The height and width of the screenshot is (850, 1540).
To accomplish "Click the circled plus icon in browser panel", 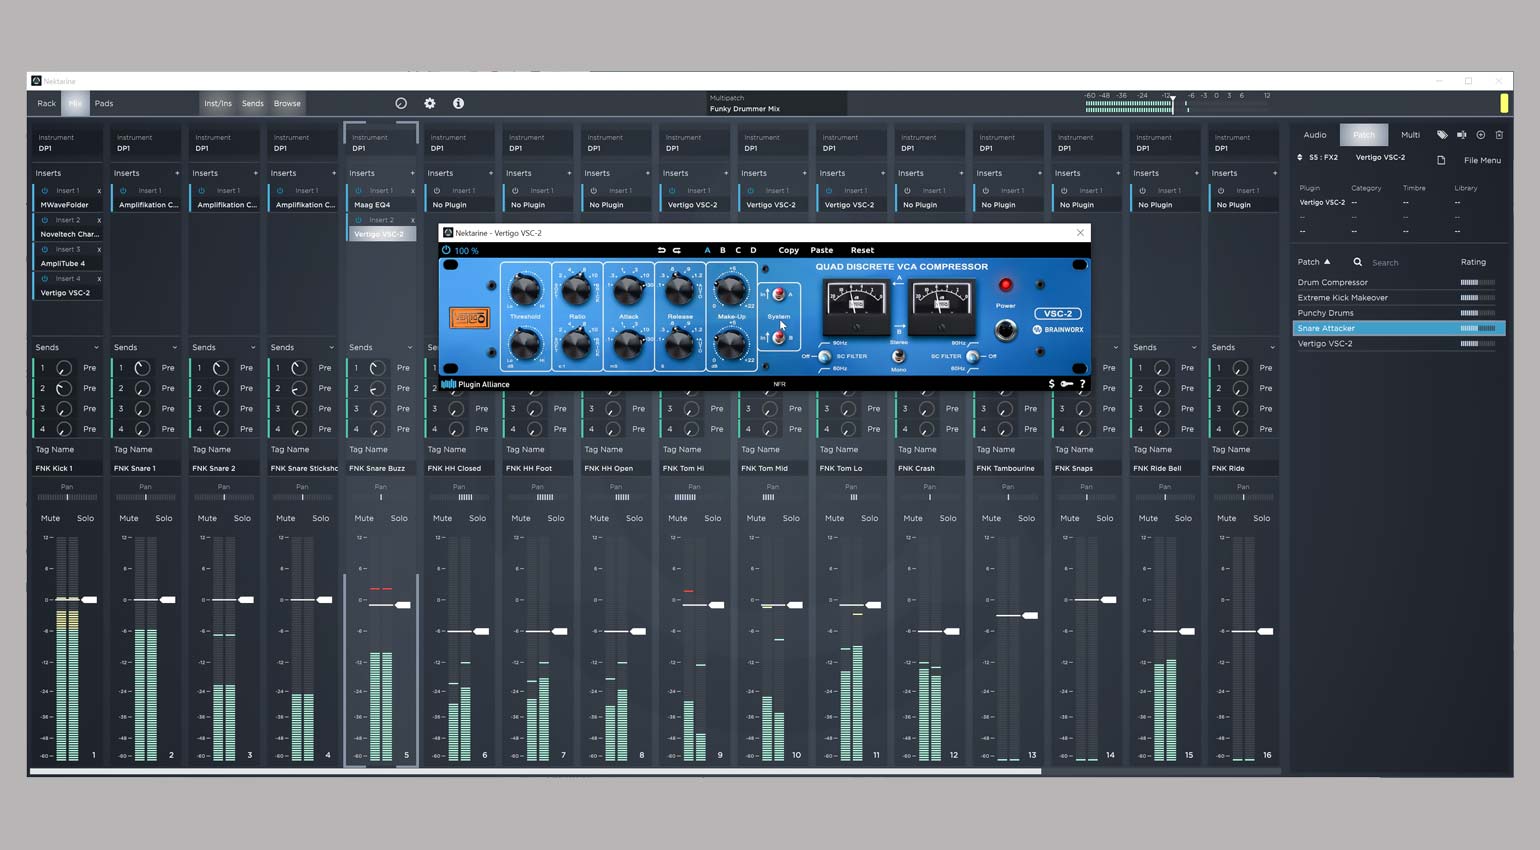I will click(1481, 135).
